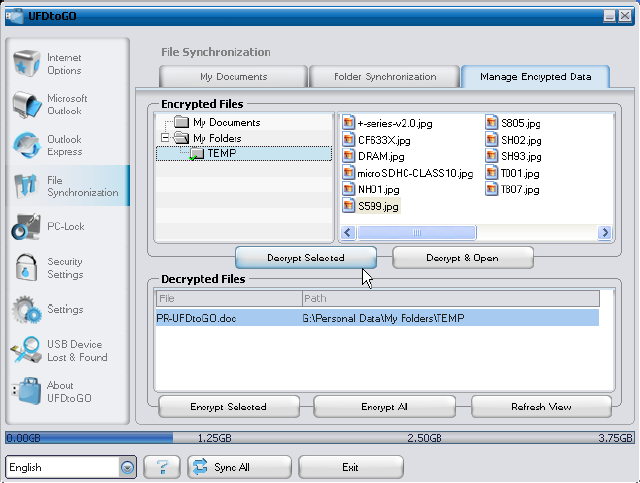Select the CF633X.jpg file icon
640x483 pixels.
click(348, 139)
